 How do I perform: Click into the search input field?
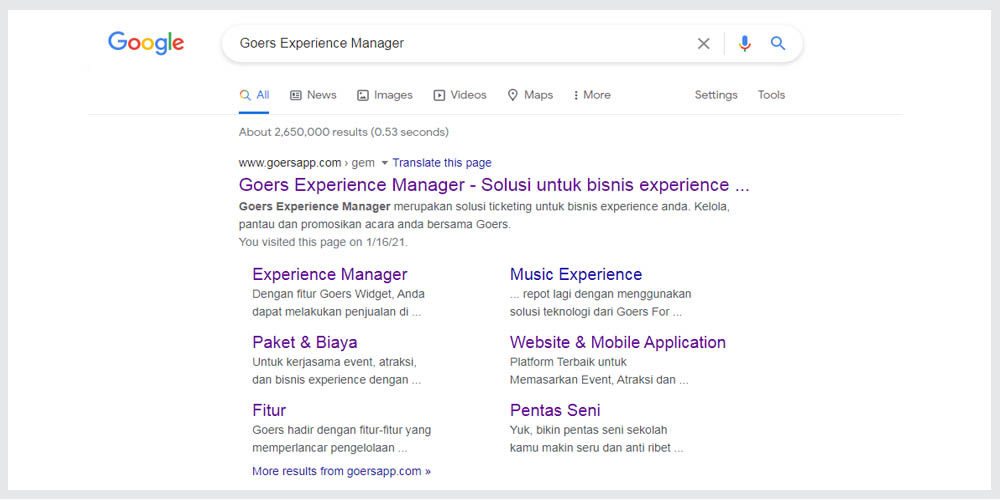tap(462, 43)
